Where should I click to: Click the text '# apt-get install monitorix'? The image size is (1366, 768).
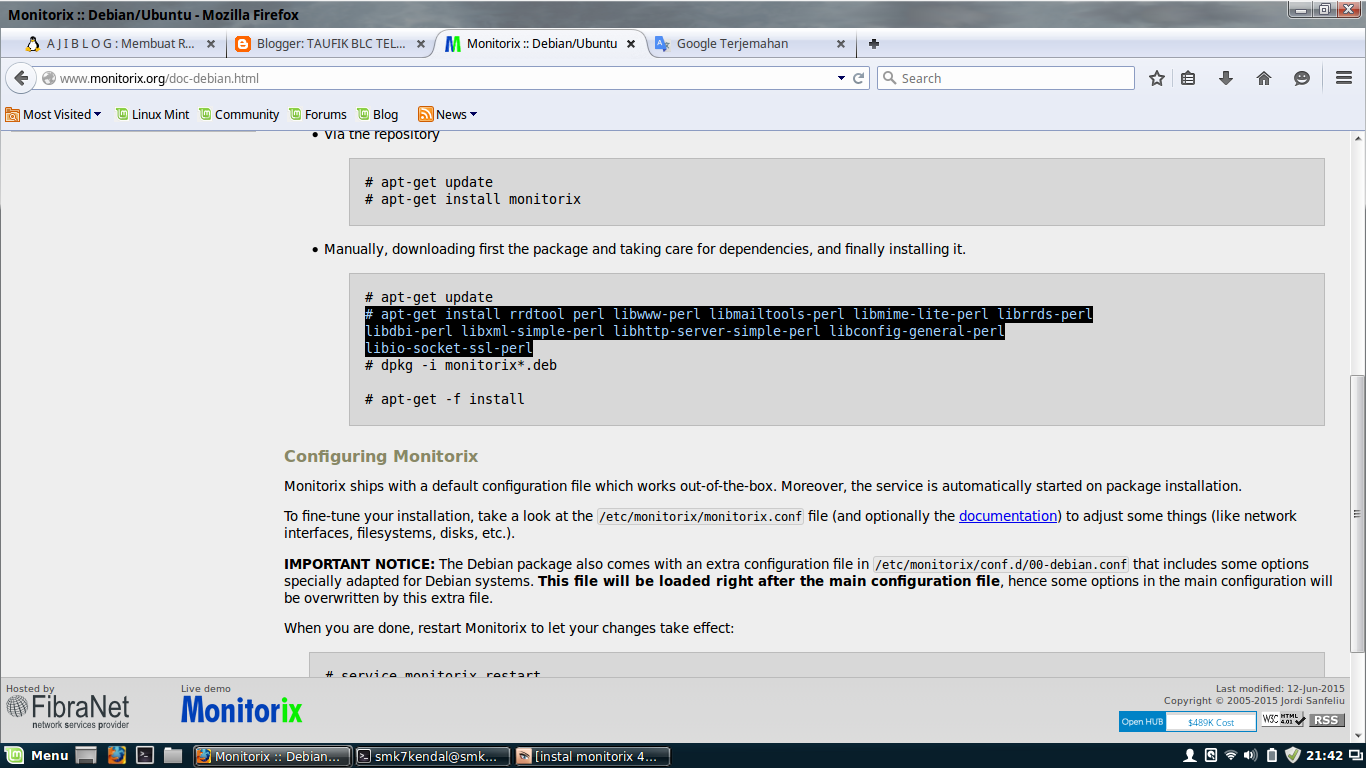(x=473, y=199)
